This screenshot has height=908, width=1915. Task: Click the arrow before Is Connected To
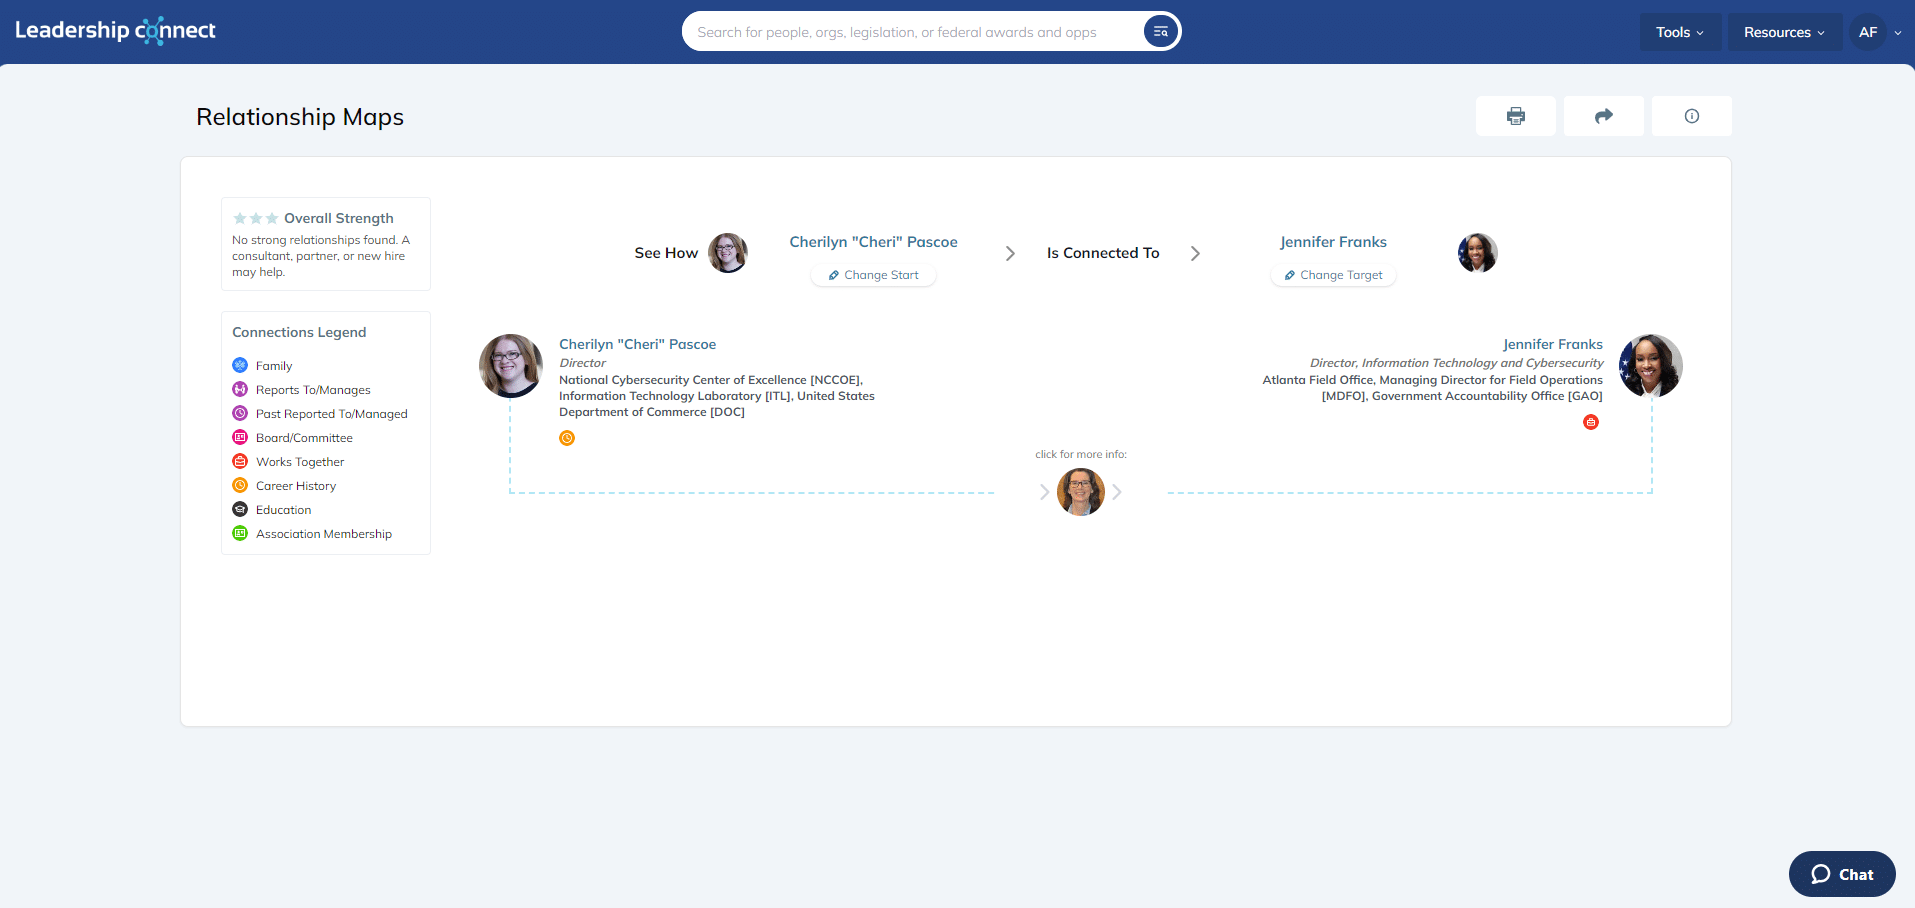[x=1010, y=254]
